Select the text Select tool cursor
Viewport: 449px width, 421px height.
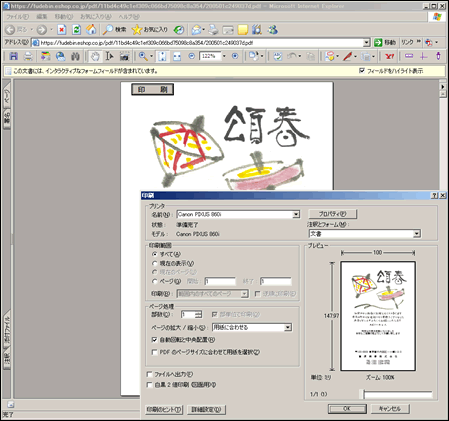coord(109,56)
